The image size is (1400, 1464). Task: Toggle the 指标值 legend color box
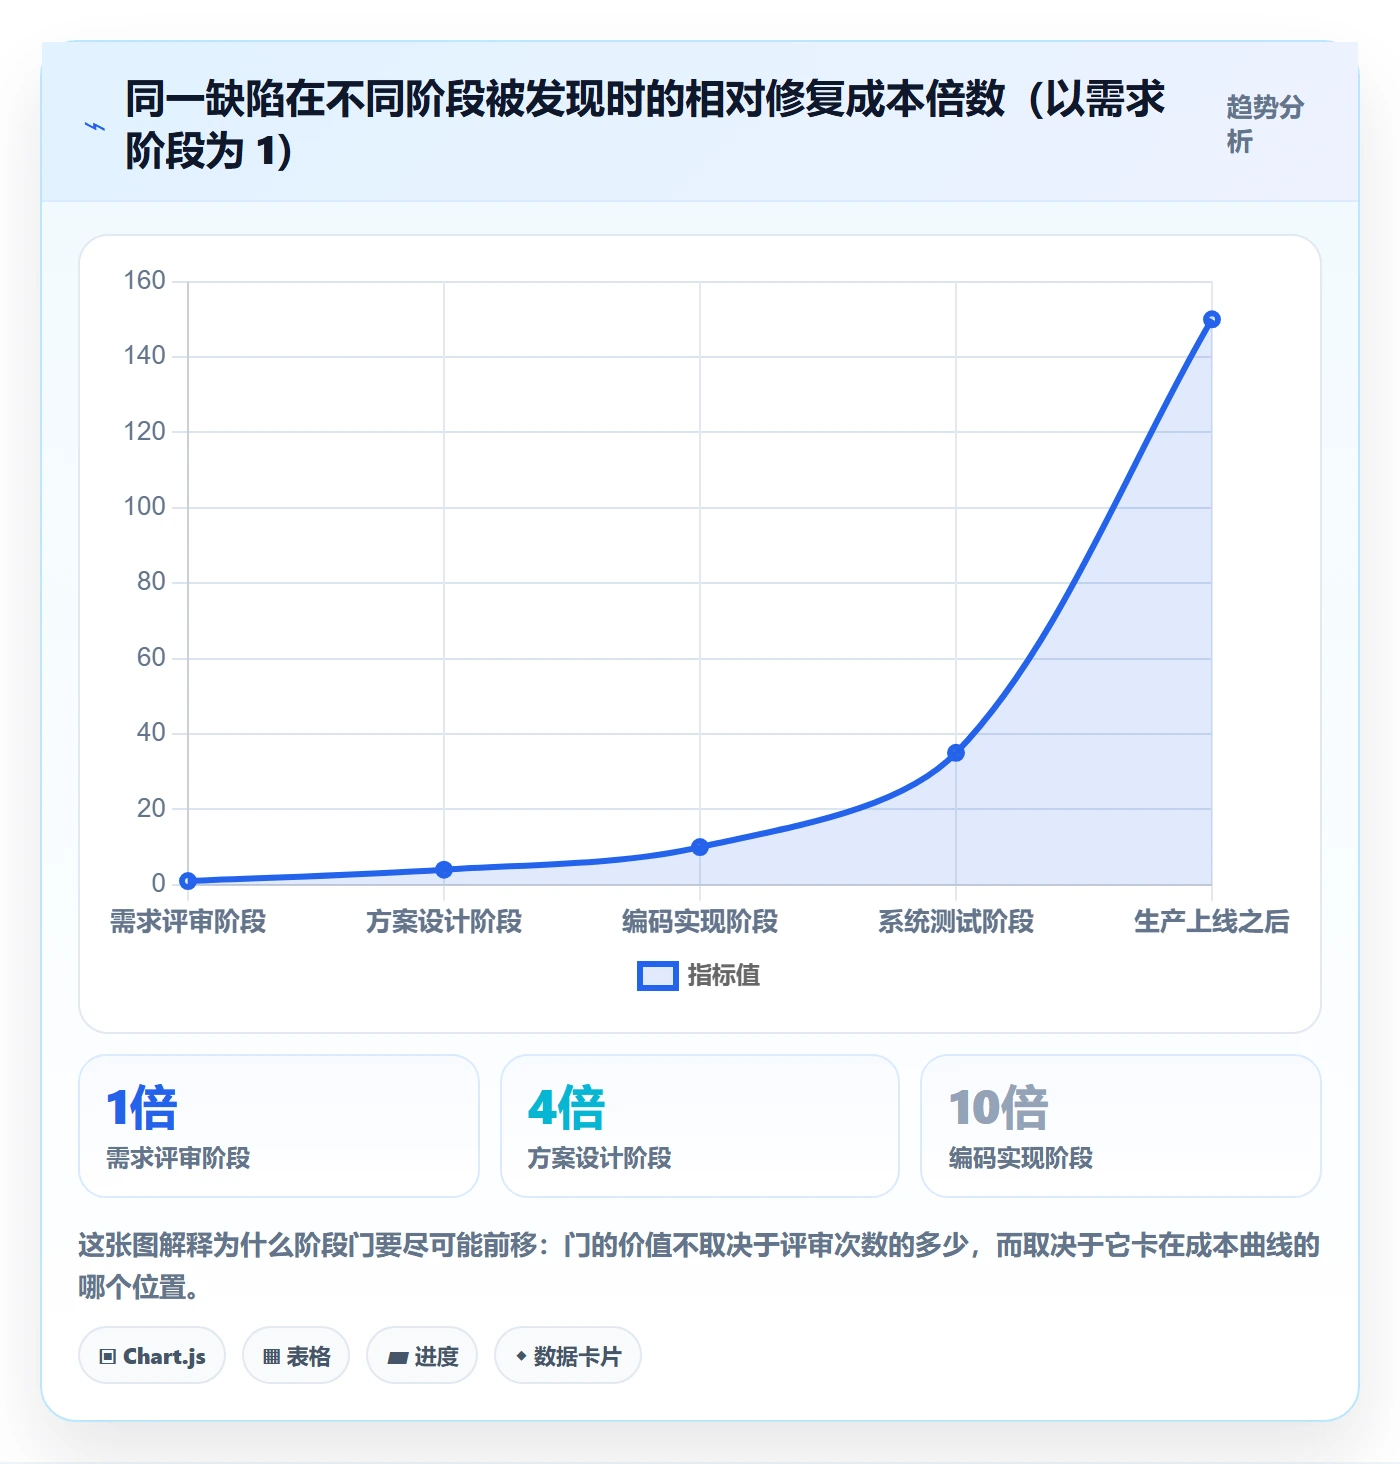pyautogui.click(x=658, y=976)
